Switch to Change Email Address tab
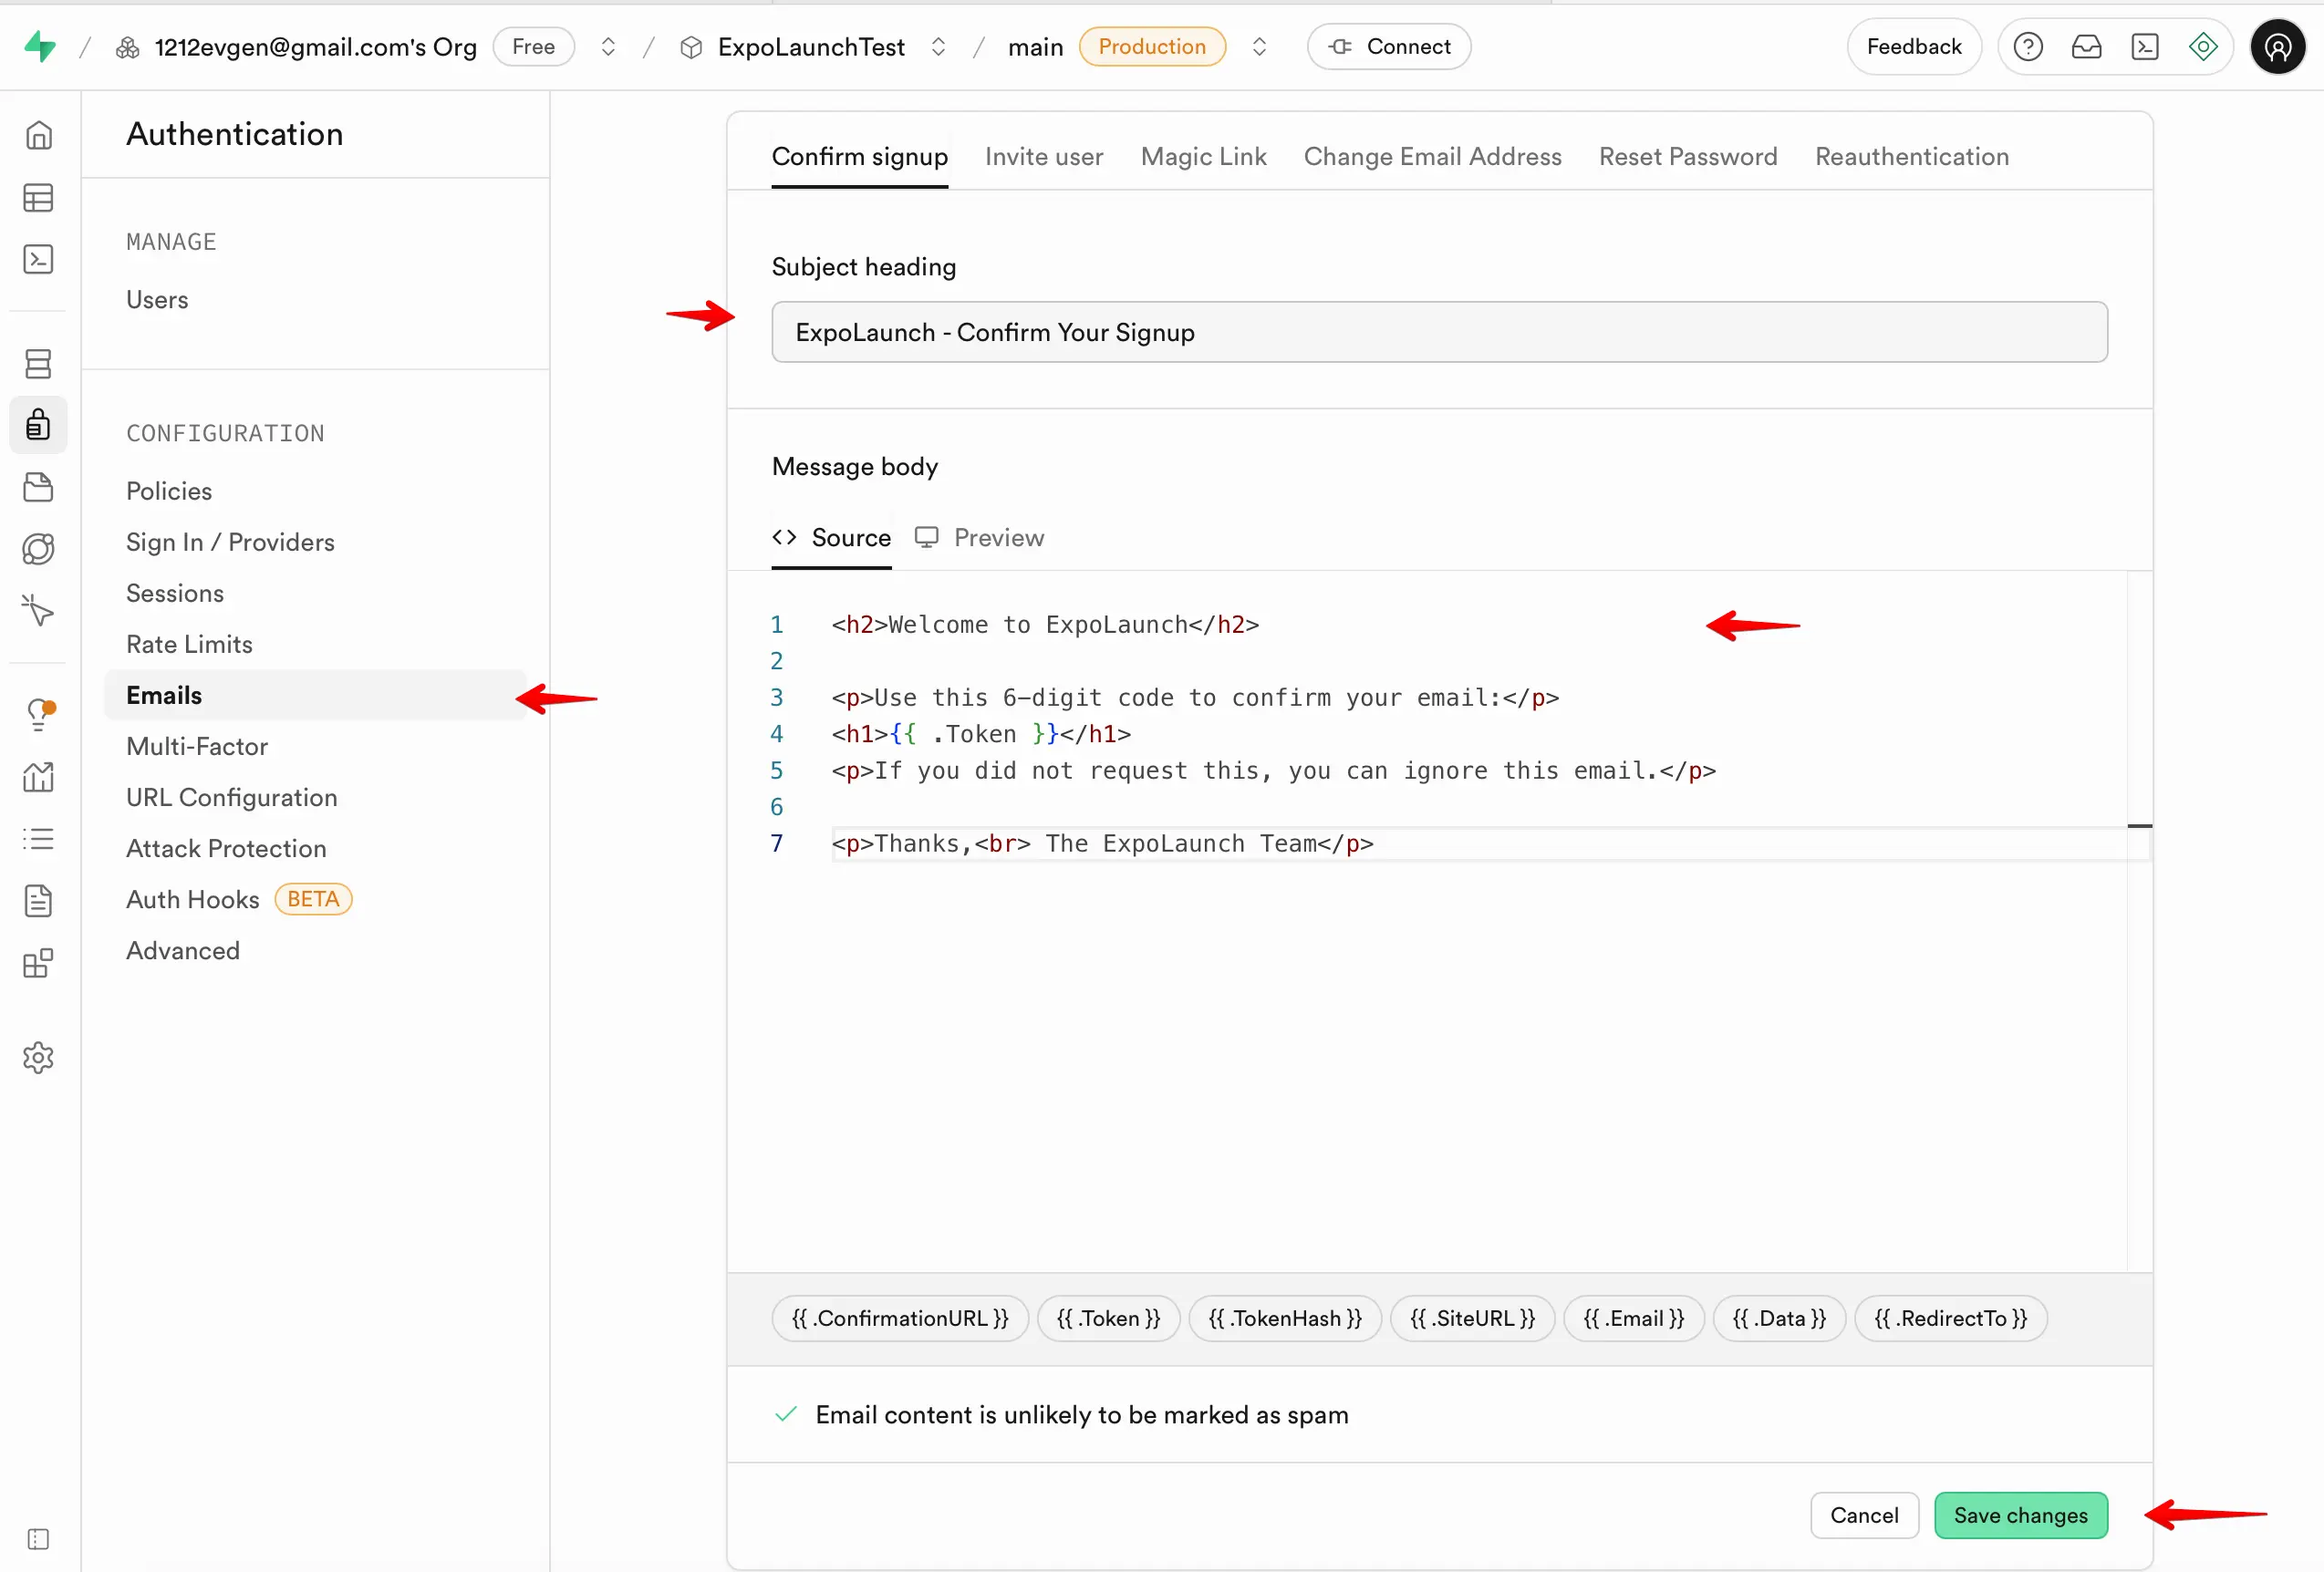This screenshot has height=1572, width=2324. (1432, 157)
